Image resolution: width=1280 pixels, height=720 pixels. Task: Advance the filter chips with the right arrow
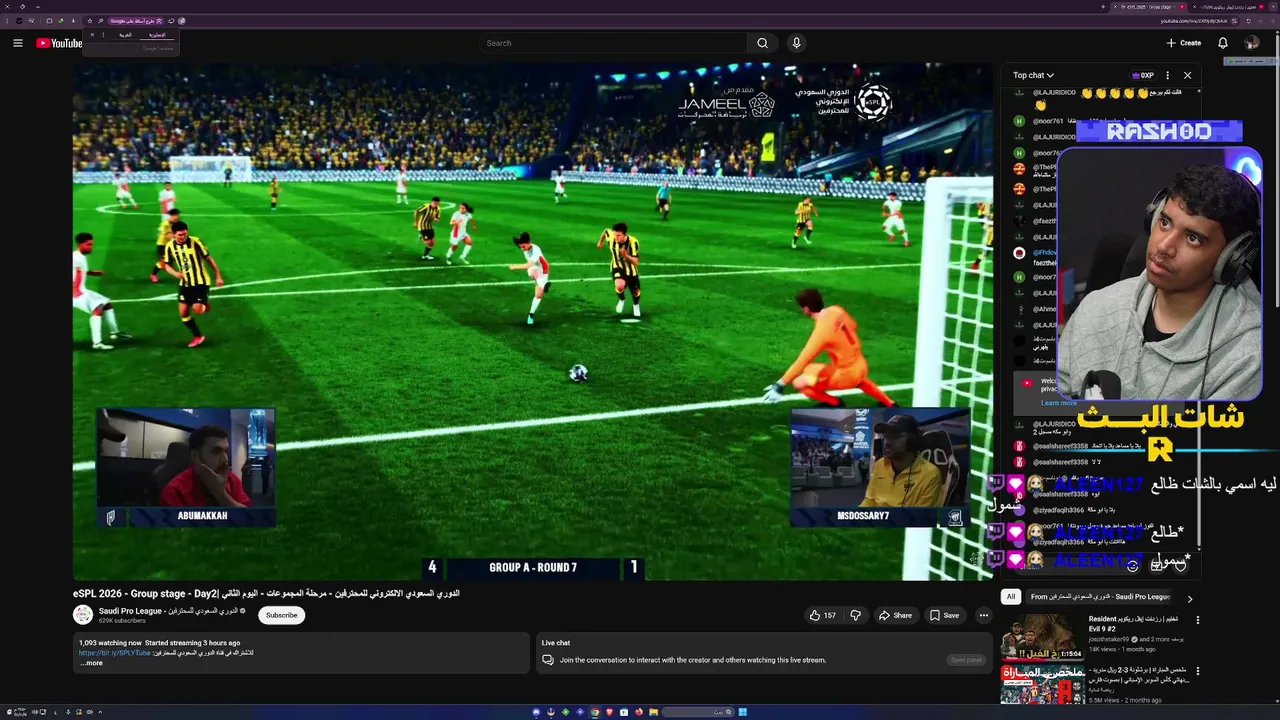pos(1189,598)
